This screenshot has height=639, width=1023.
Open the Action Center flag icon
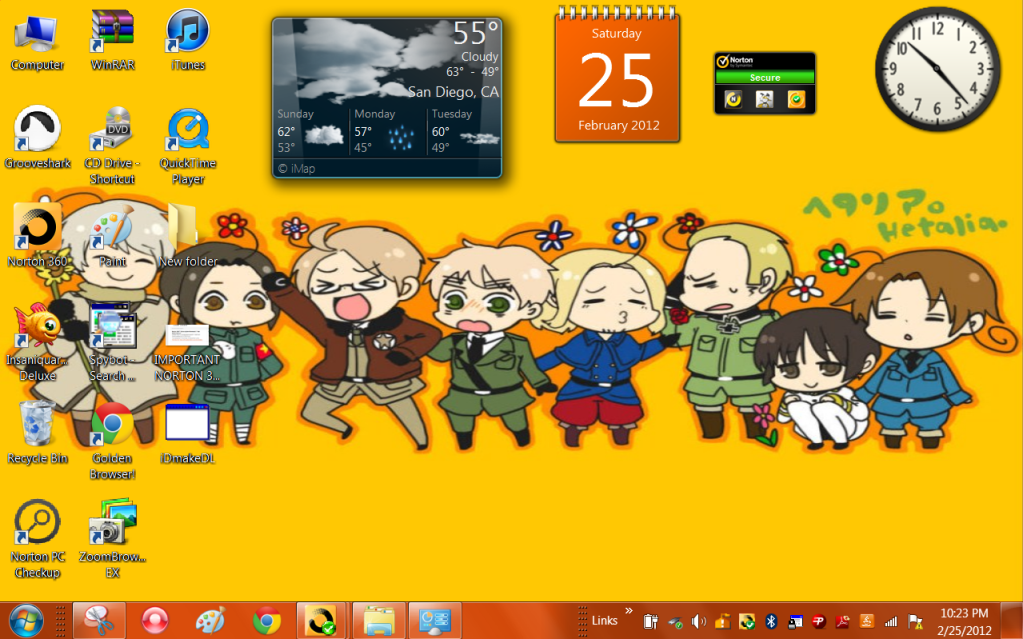pyautogui.click(x=915, y=621)
